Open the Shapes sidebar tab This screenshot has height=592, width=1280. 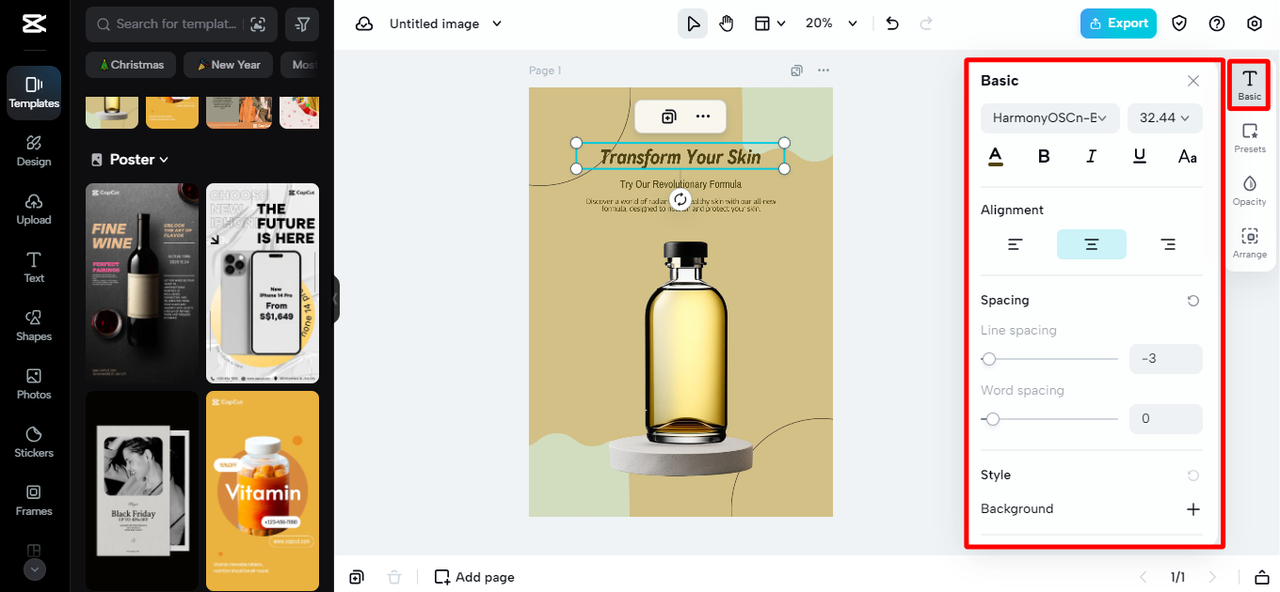click(34, 325)
